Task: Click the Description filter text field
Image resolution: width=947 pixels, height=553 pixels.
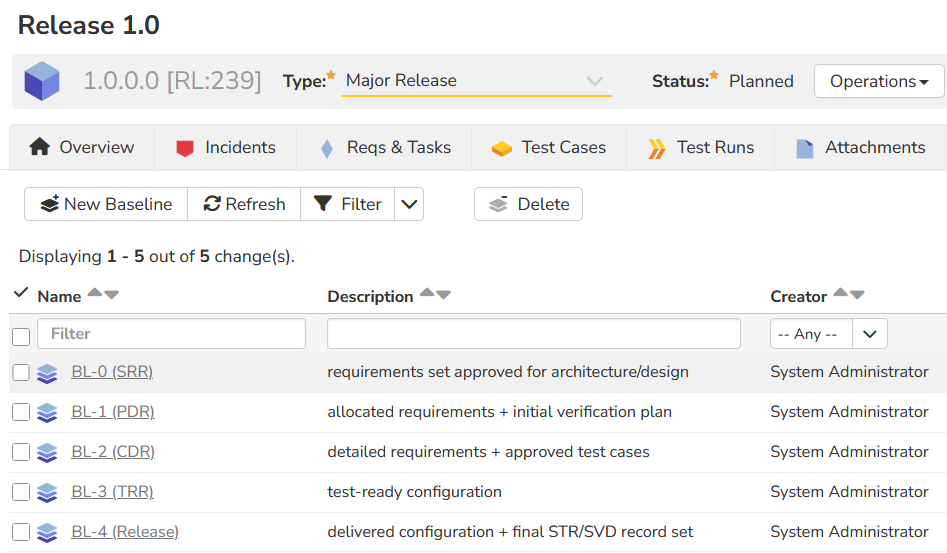Action: click(533, 334)
